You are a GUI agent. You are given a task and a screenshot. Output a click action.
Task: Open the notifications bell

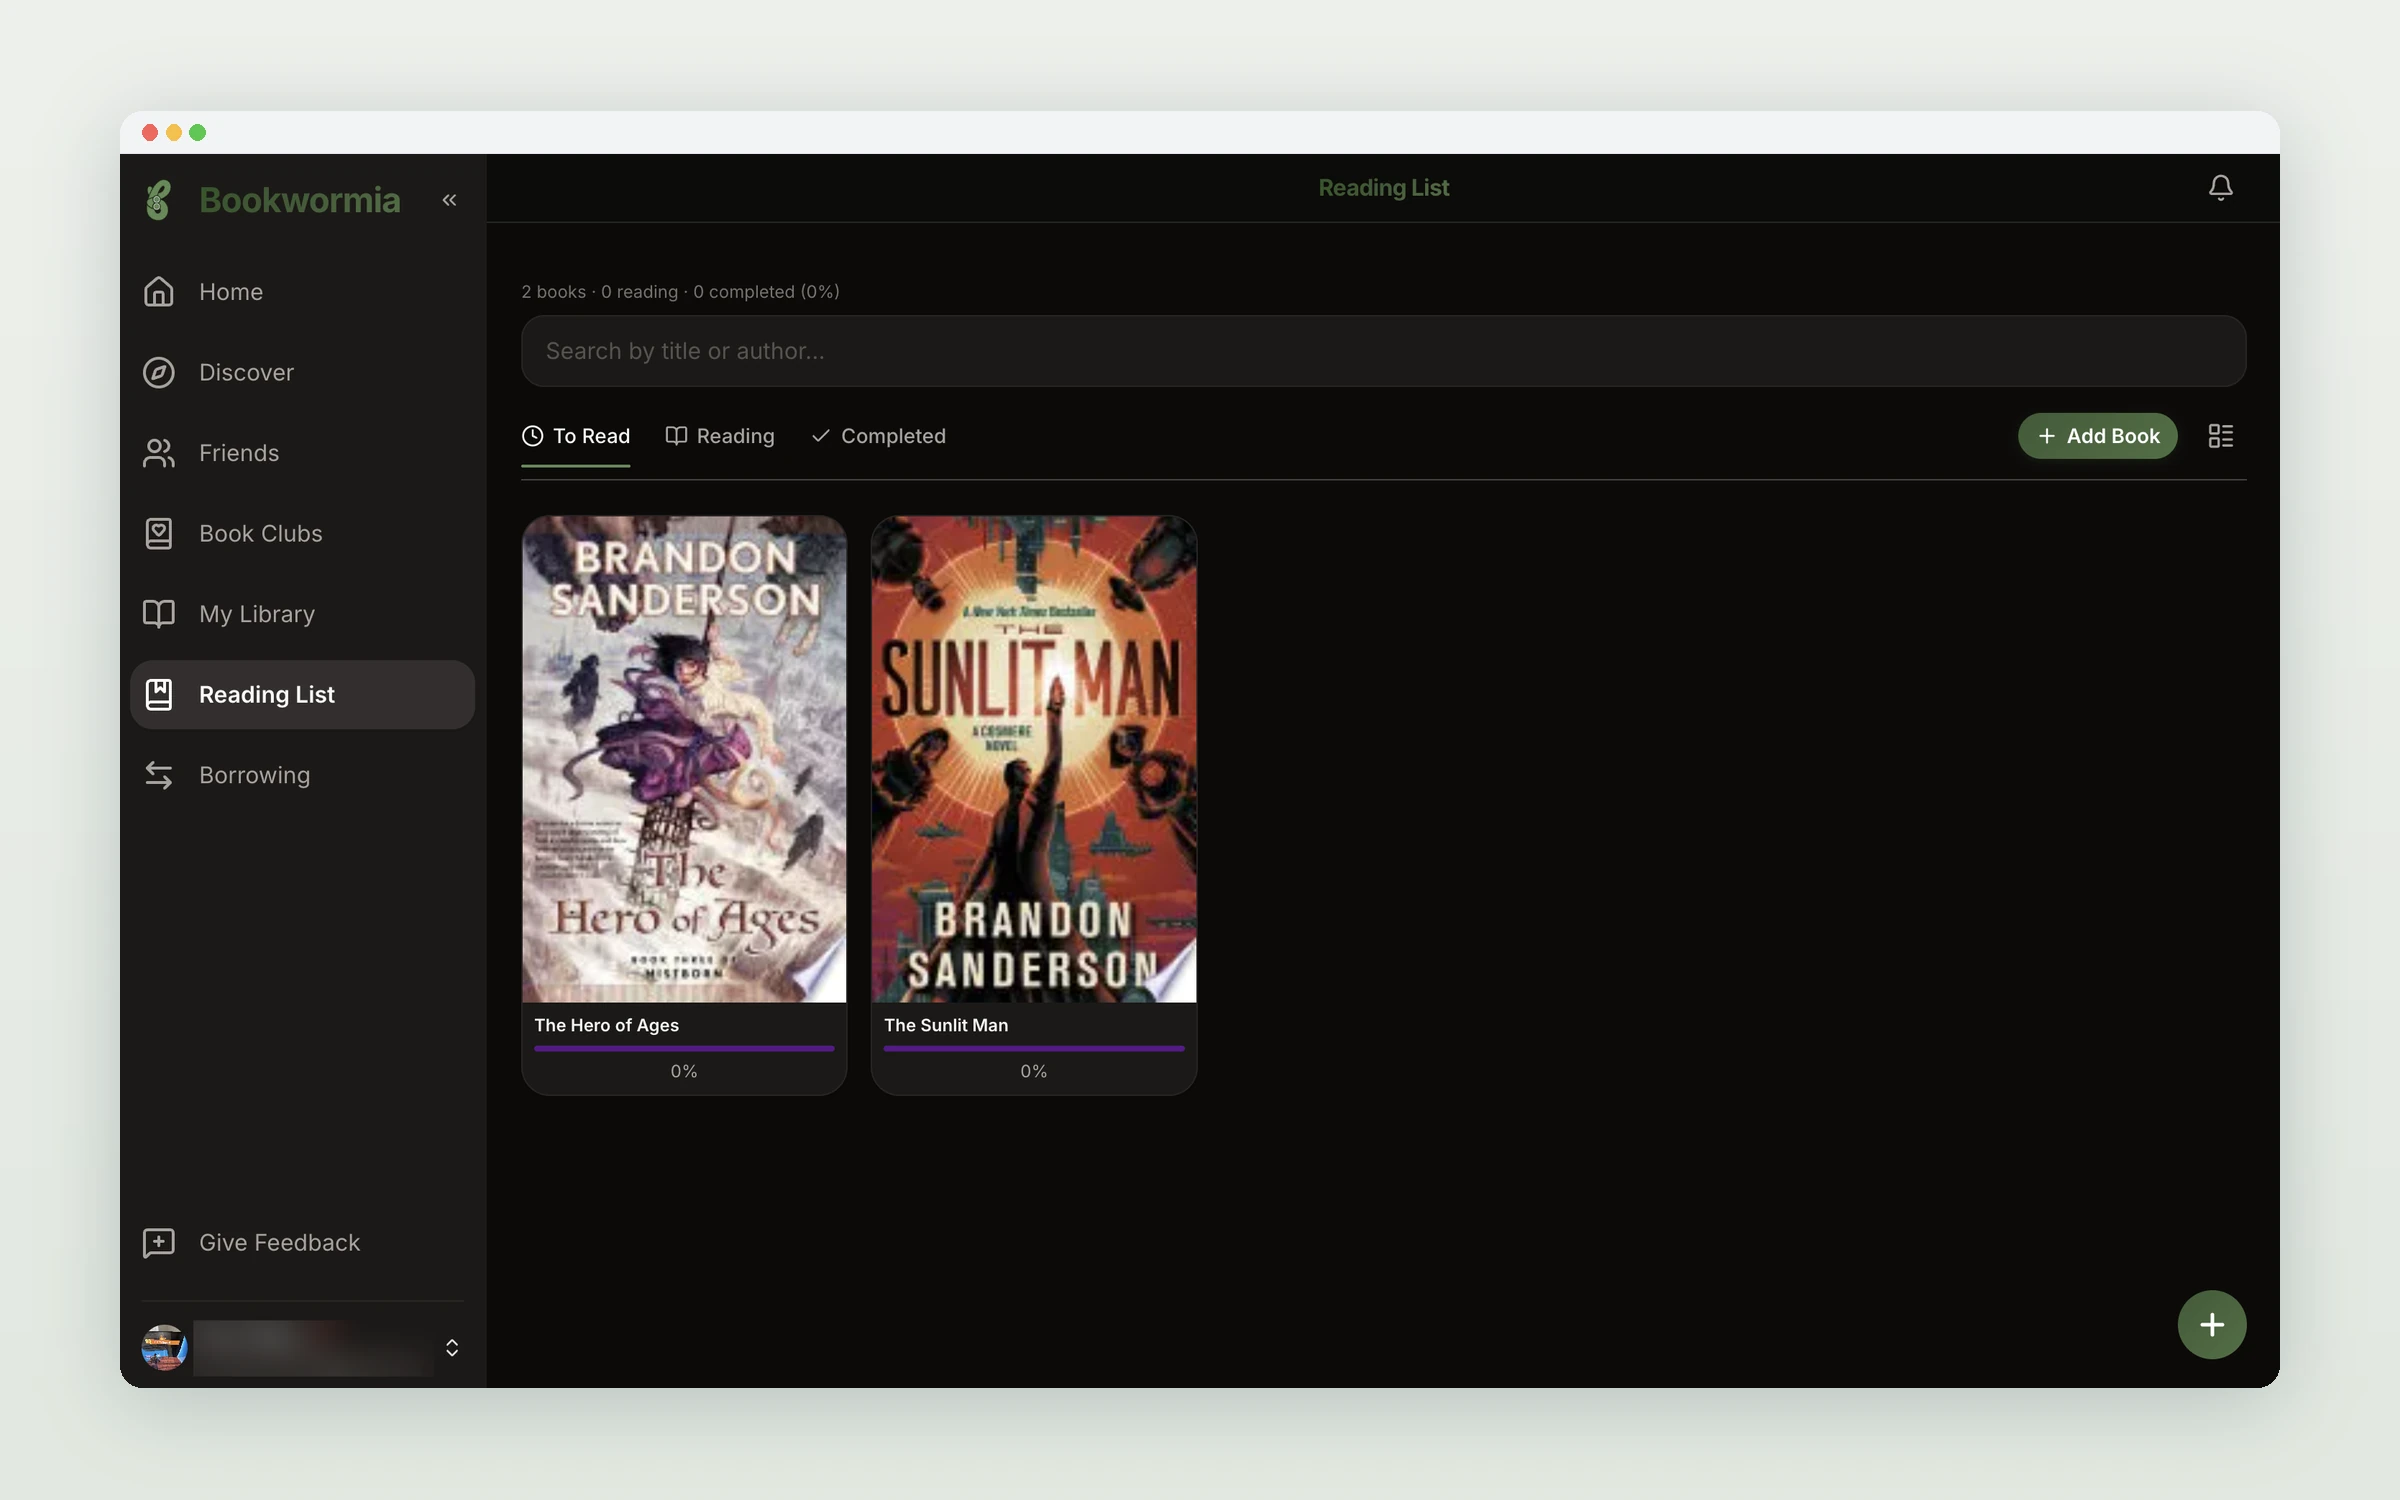tap(2220, 187)
